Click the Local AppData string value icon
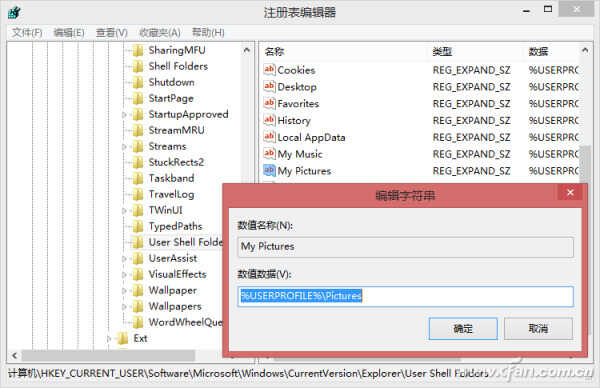This screenshot has width=600, height=388. [x=269, y=137]
